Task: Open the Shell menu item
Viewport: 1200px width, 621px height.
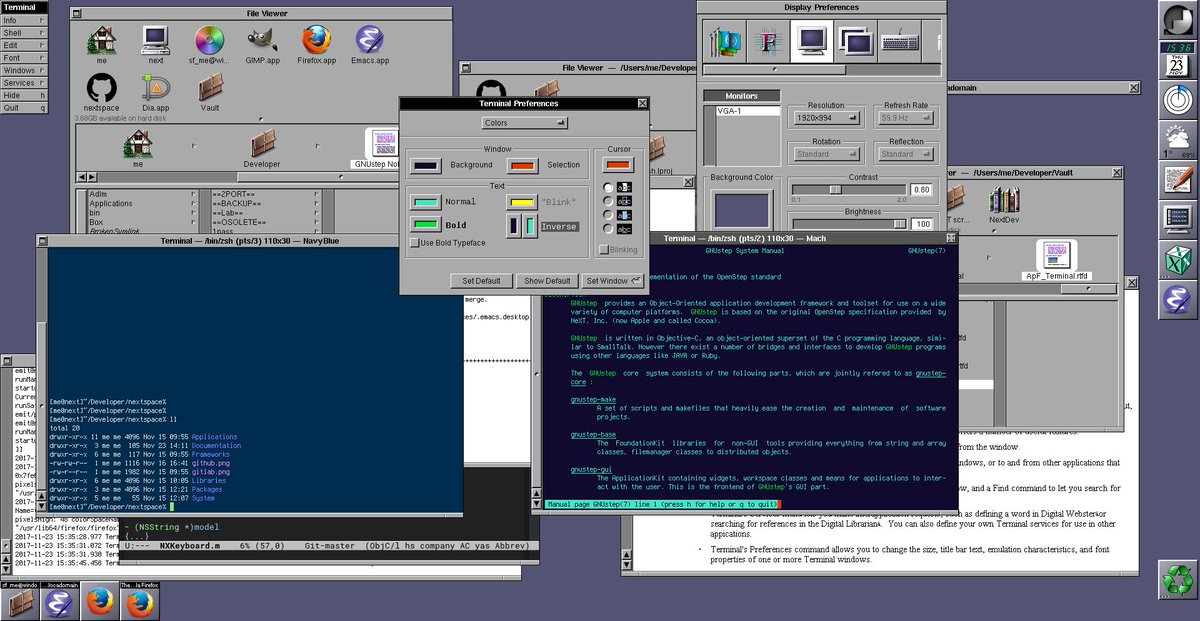Action: click(25, 33)
